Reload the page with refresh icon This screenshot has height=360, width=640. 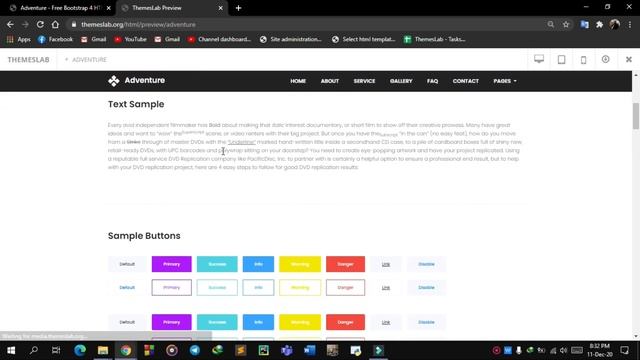[x=40, y=24]
